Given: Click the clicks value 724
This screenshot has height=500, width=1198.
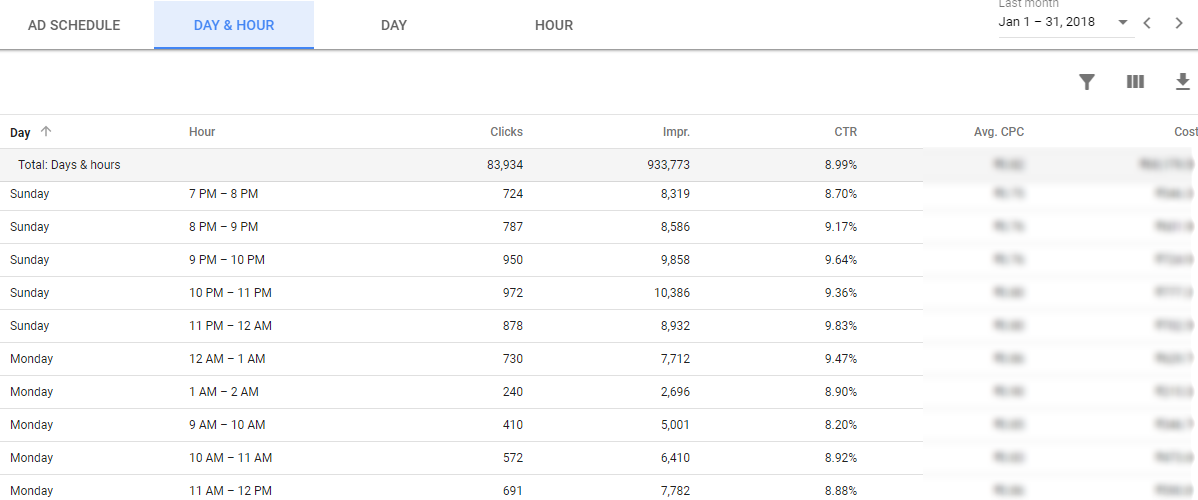Looking at the screenshot, I should (513, 193).
